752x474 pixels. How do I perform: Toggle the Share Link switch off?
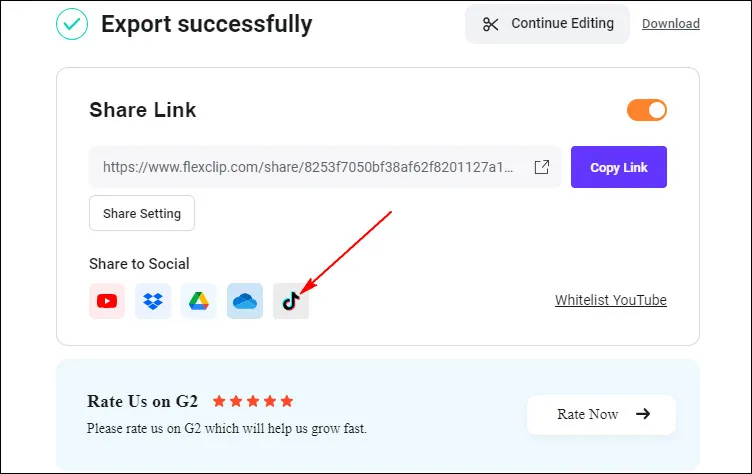(x=646, y=110)
